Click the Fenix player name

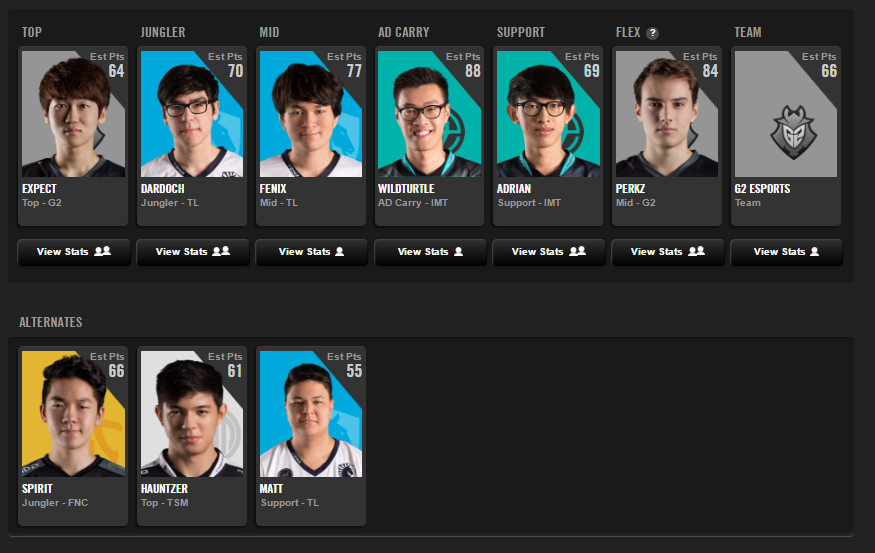pos(273,189)
